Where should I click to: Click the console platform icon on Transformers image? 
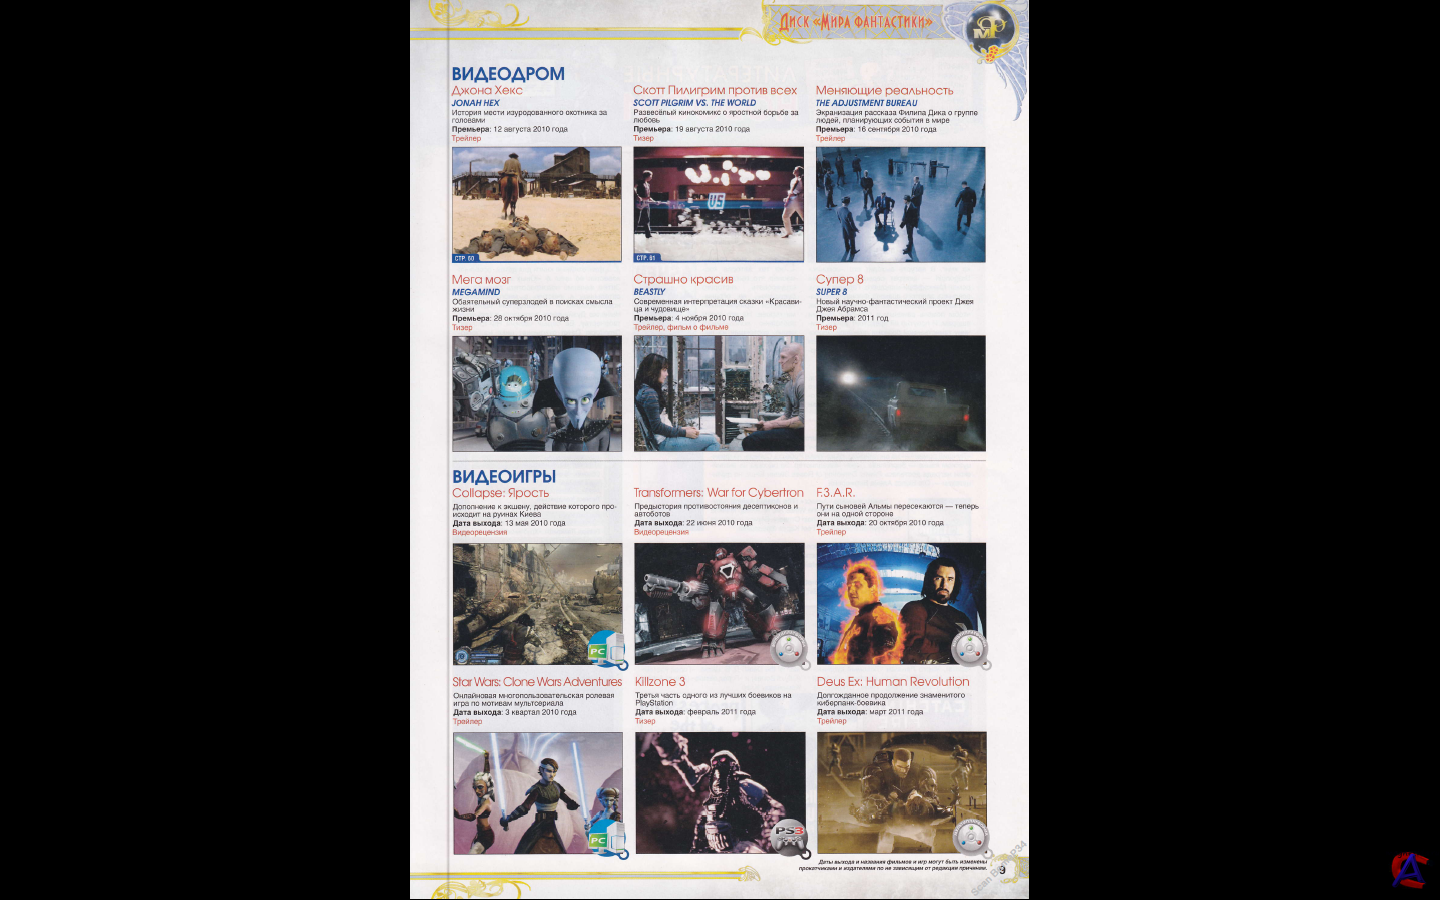tap(789, 649)
